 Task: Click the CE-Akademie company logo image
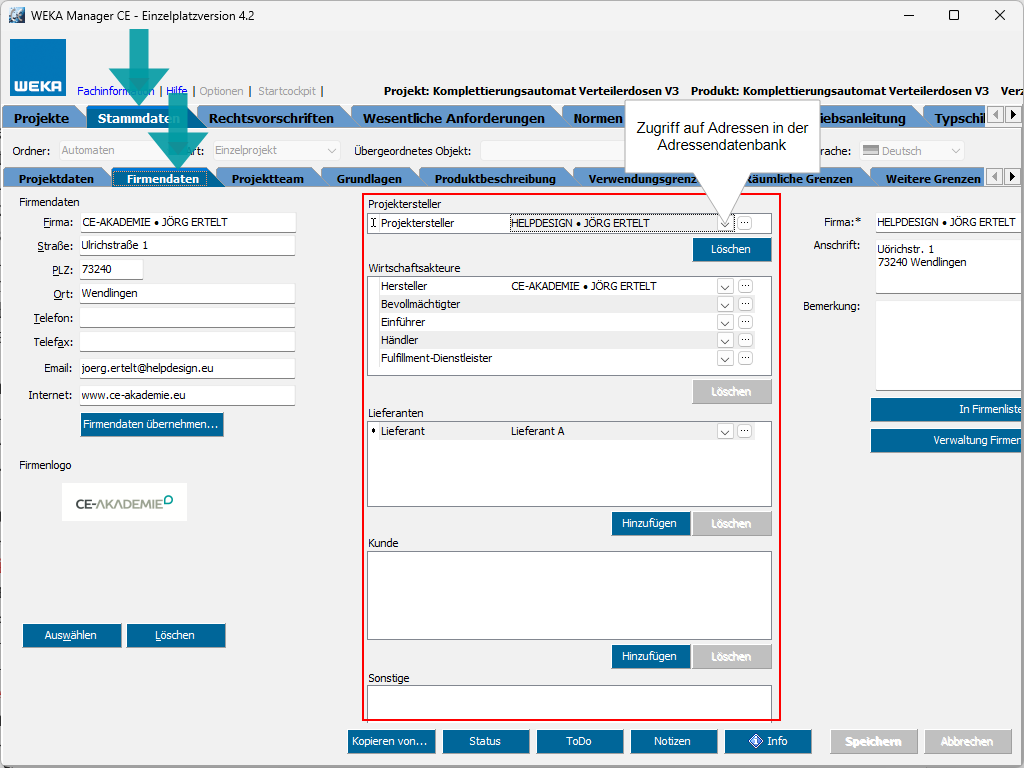coord(124,503)
